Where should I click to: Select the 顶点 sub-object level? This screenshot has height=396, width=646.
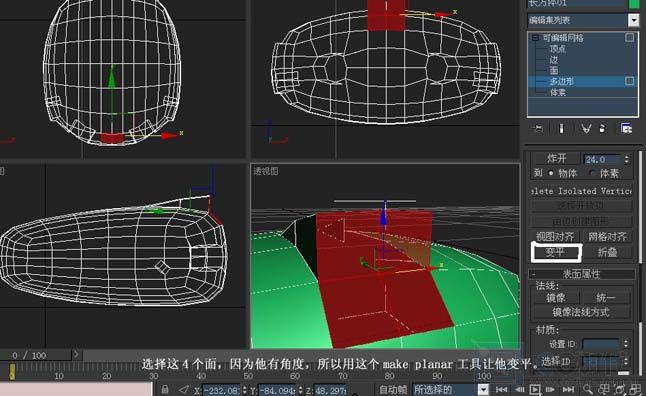coord(558,49)
